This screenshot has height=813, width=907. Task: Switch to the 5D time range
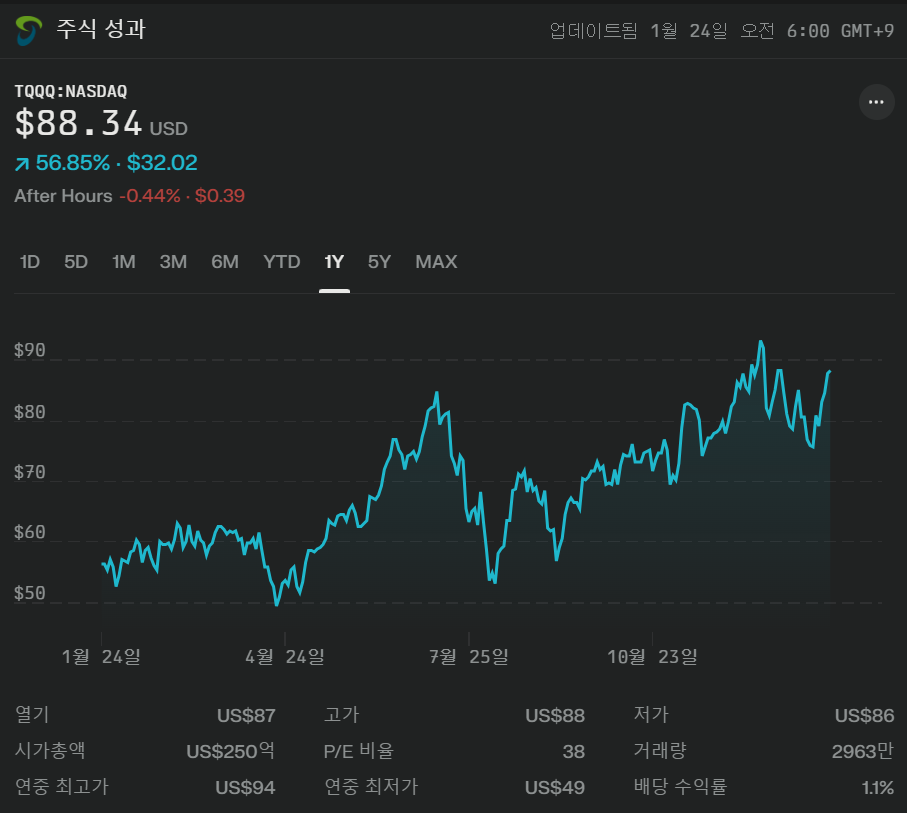click(76, 262)
